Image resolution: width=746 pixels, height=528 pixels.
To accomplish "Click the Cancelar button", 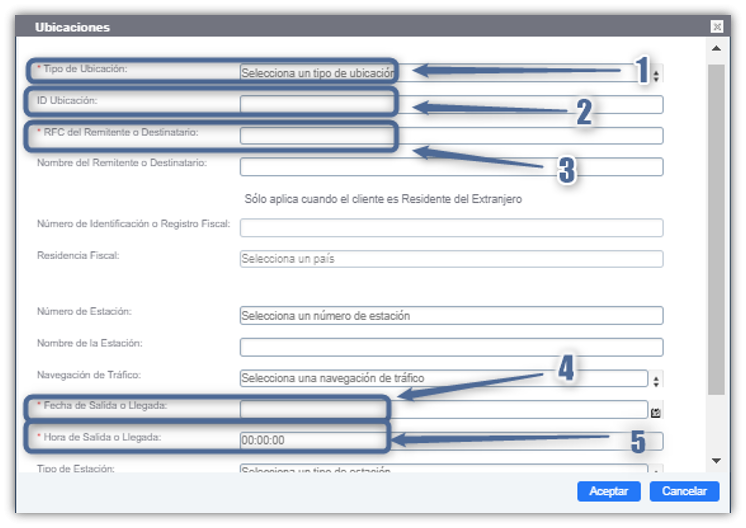I will (x=684, y=491).
